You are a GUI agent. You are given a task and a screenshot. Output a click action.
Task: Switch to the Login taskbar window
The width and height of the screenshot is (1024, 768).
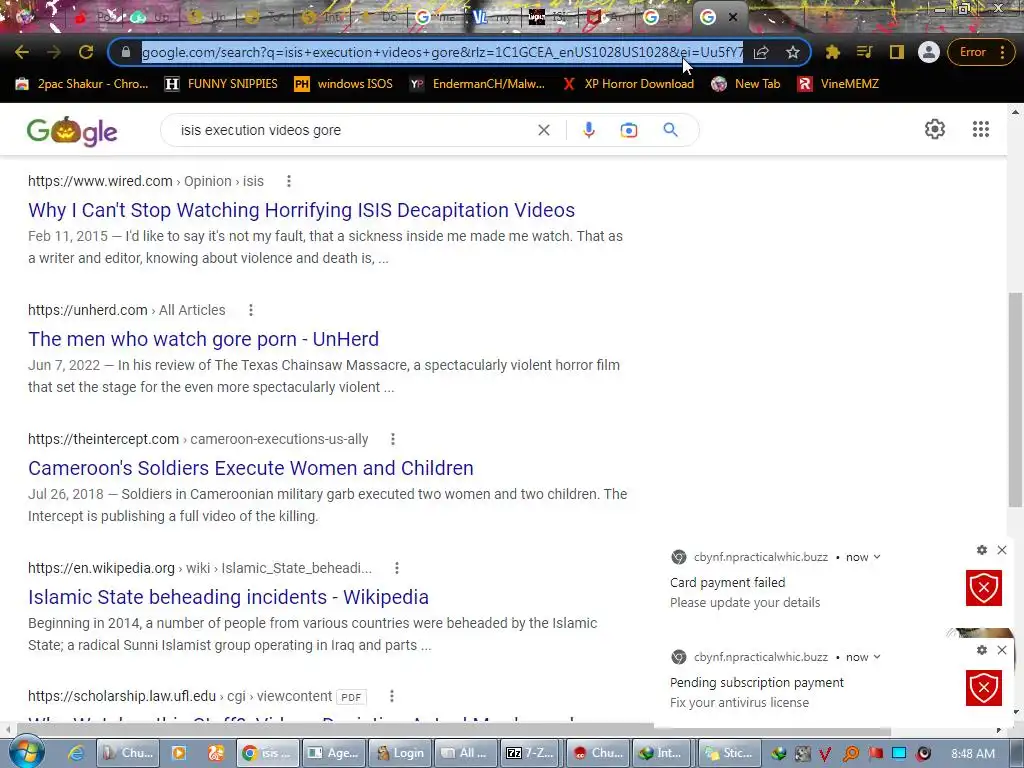(x=400, y=753)
